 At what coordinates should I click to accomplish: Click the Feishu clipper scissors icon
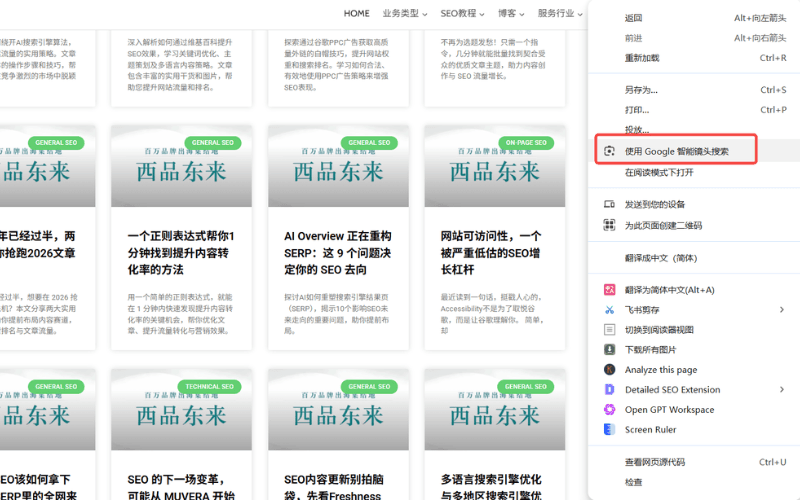pyautogui.click(x=609, y=310)
